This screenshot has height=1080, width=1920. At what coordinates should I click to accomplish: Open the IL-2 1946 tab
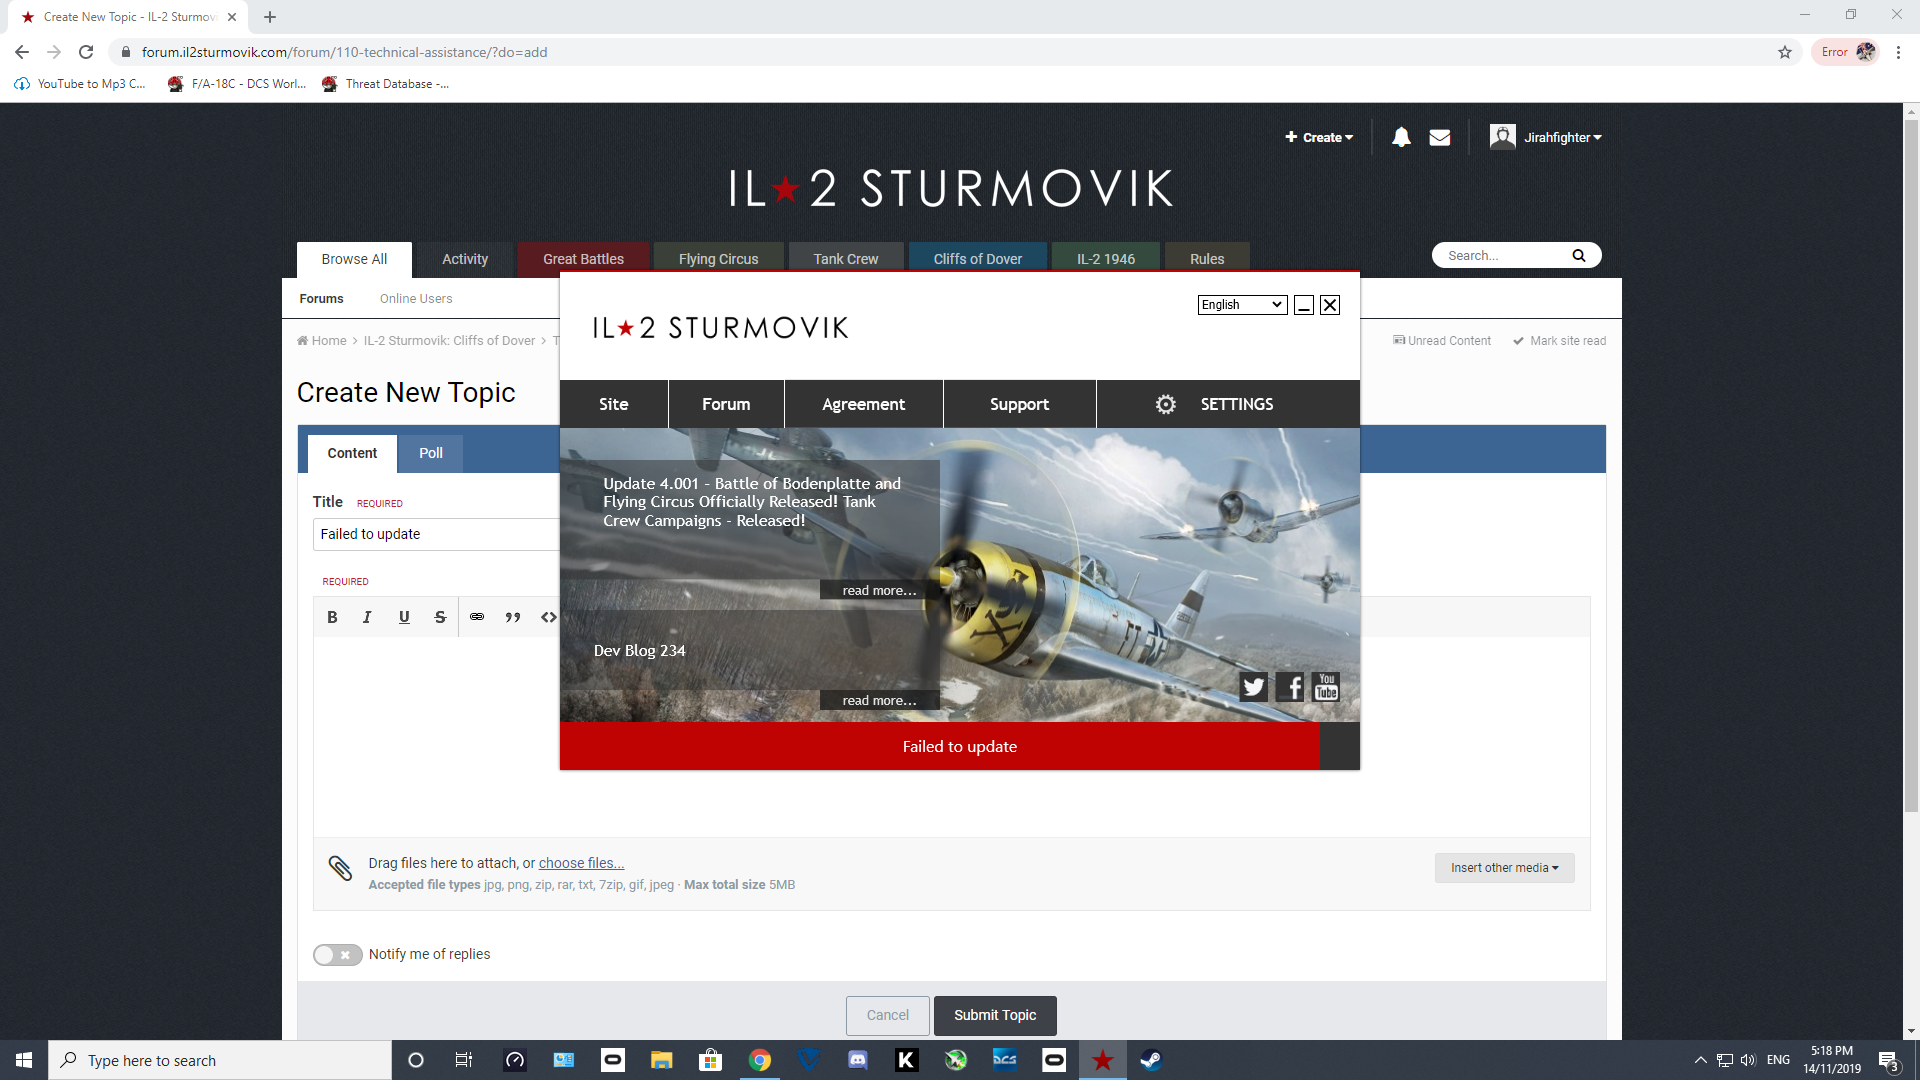point(1105,259)
